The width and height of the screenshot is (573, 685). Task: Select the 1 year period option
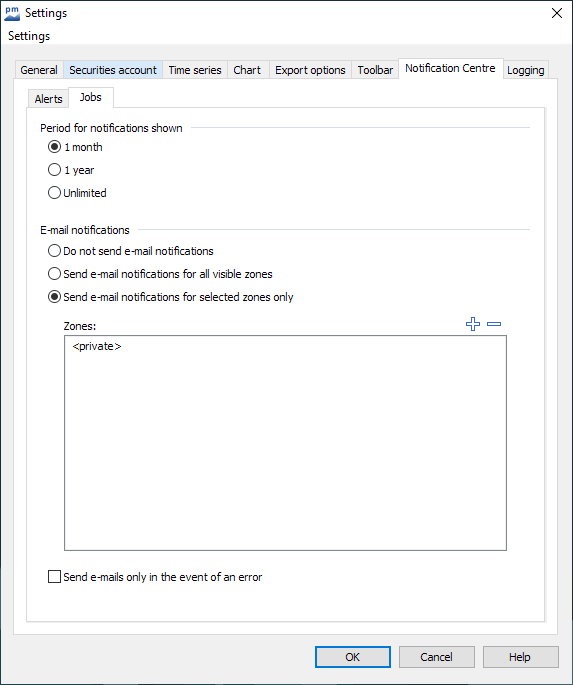click(x=54, y=170)
